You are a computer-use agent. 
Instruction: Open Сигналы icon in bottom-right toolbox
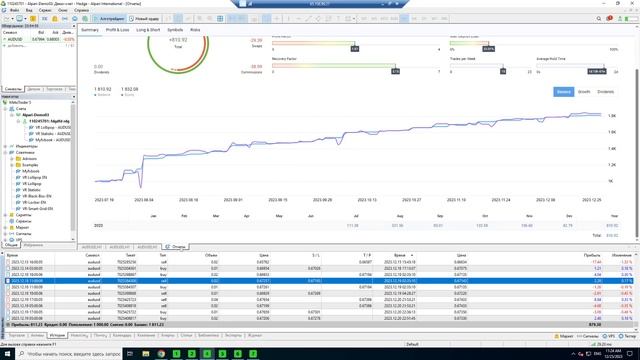click(x=579, y=336)
